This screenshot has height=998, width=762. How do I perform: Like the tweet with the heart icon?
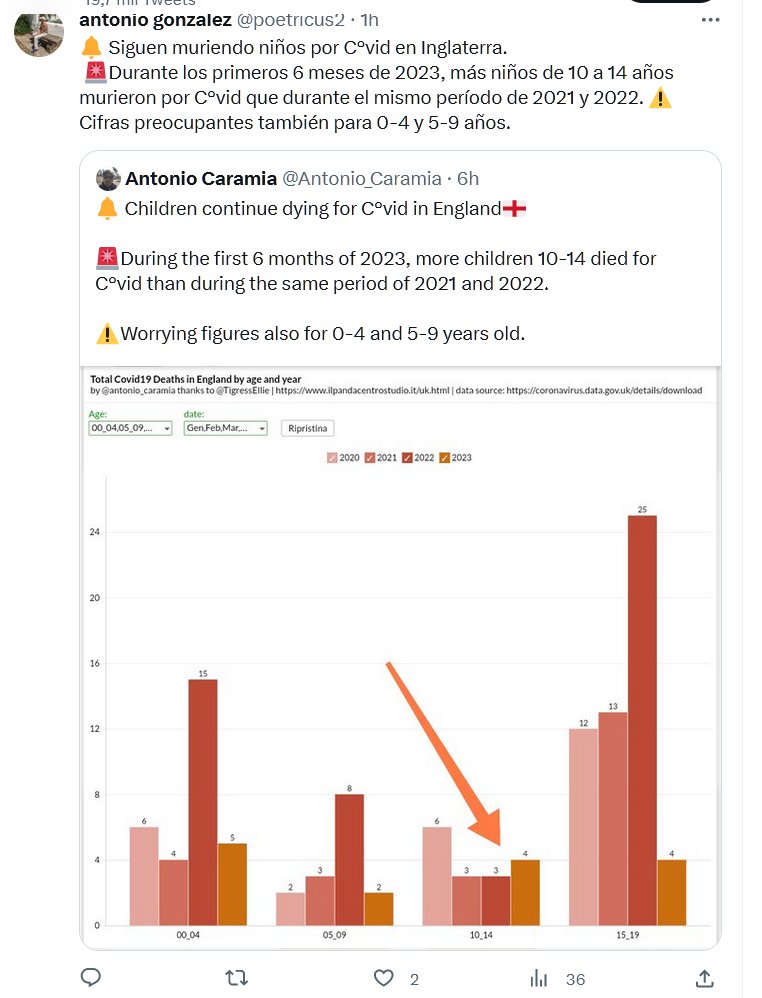click(x=384, y=977)
